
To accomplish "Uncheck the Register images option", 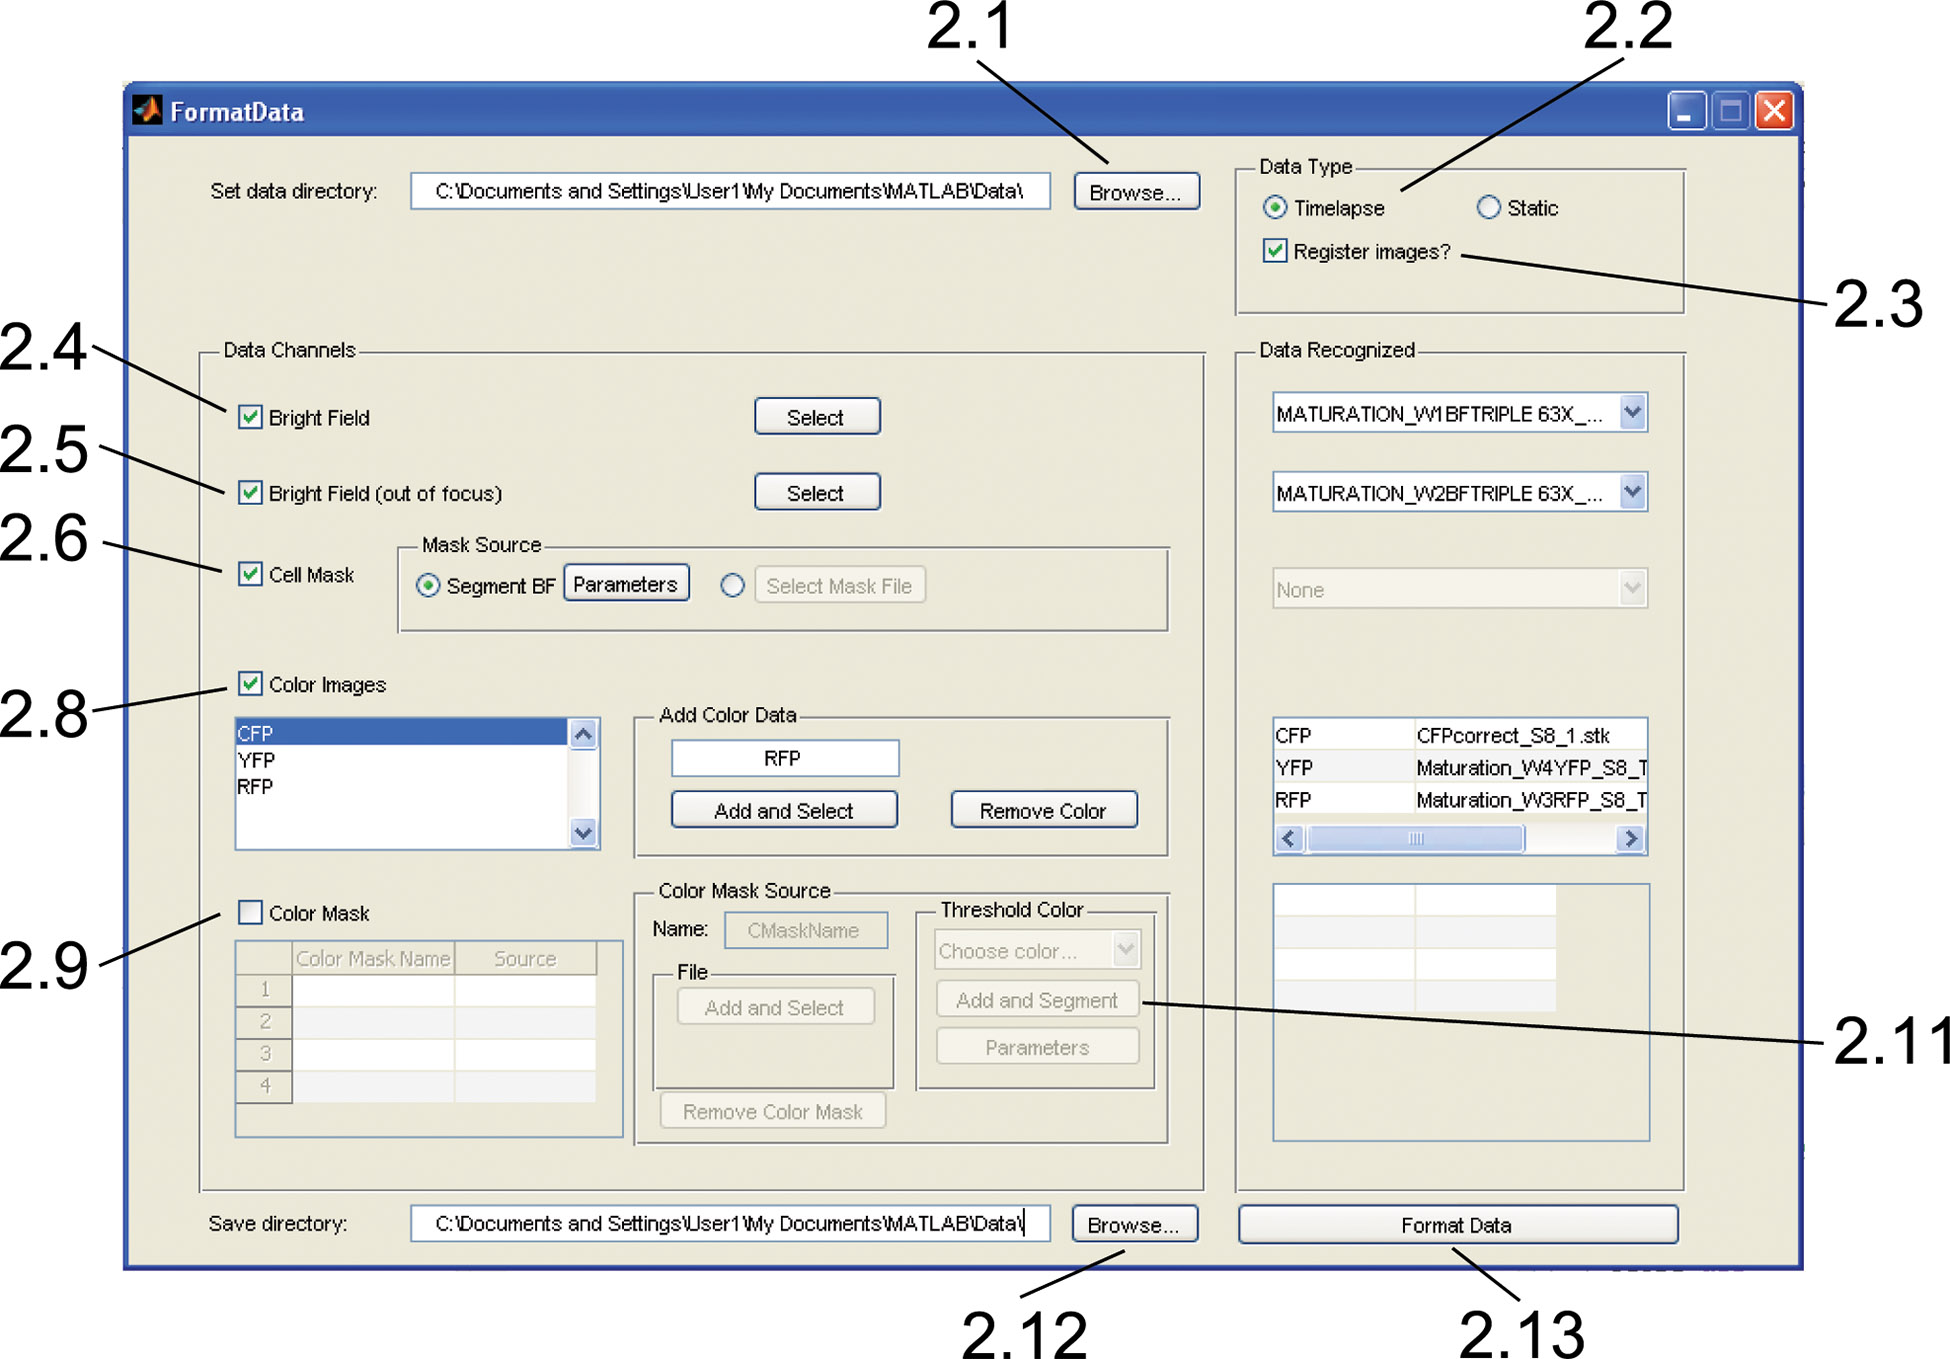I will pyautogui.click(x=1275, y=250).
